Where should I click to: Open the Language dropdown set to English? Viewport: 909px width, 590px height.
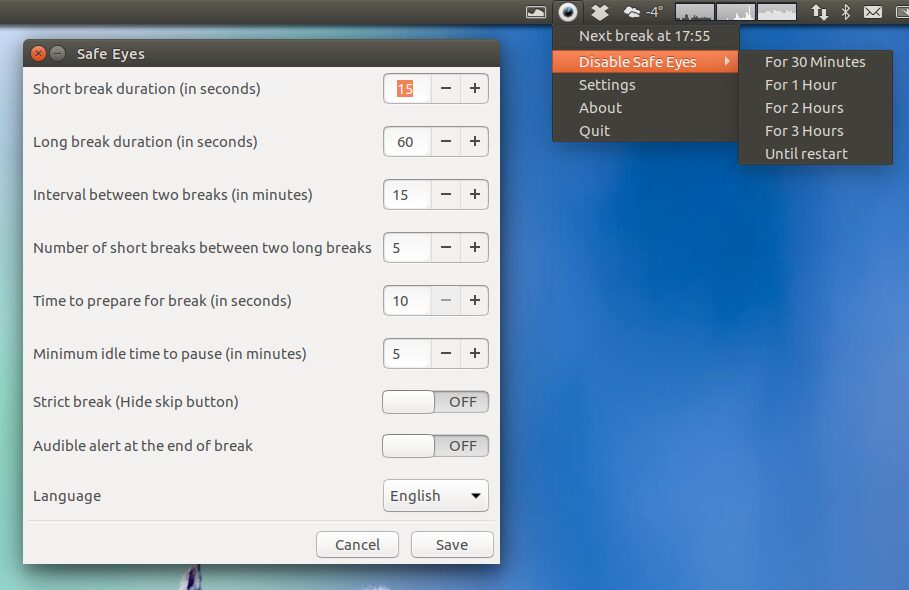pyautogui.click(x=435, y=496)
